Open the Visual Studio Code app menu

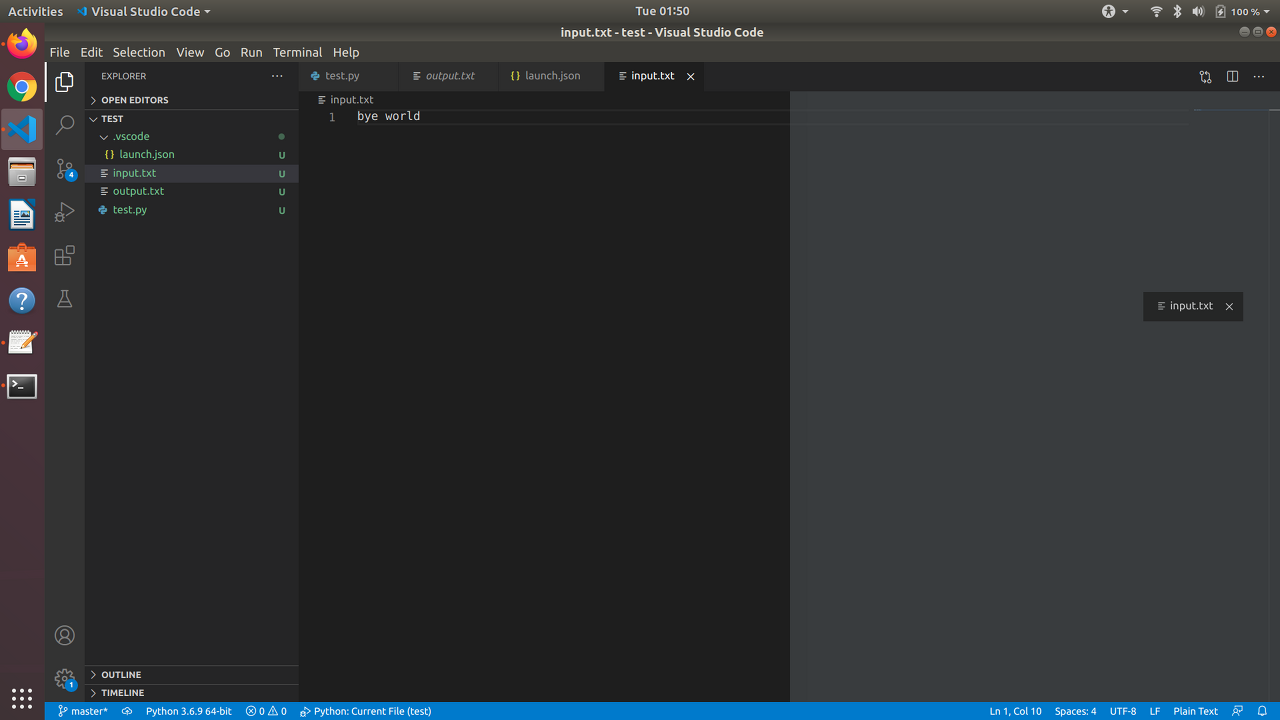pyautogui.click(x=143, y=11)
